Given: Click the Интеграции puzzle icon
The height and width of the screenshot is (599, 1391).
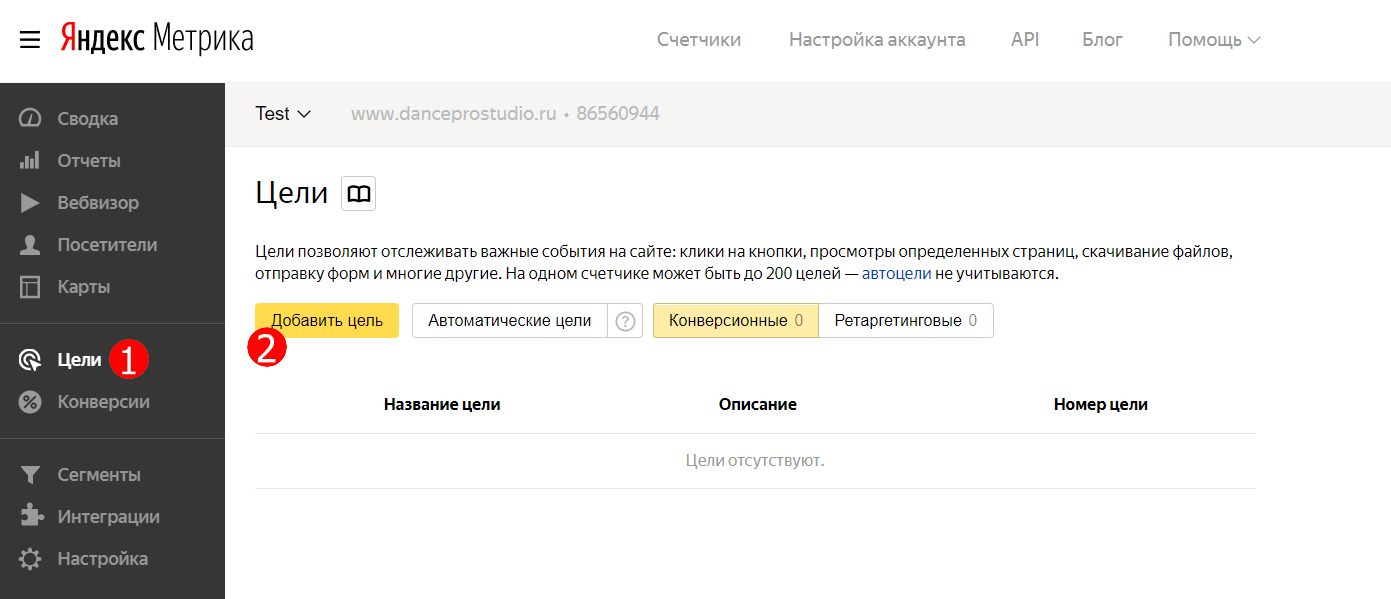Looking at the screenshot, I should coord(31,516).
